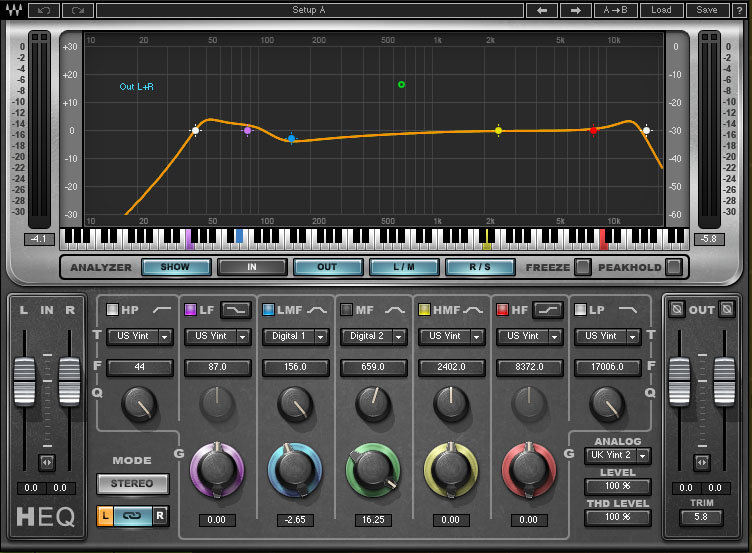Select the HP filter shape icon

coord(162,310)
